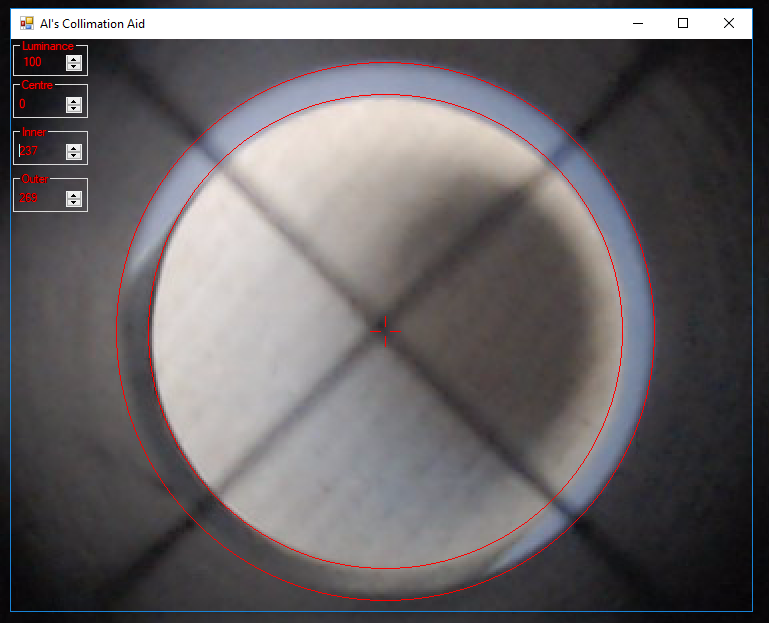Decrease Luminance with the down arrow

[x=74, y=67]
